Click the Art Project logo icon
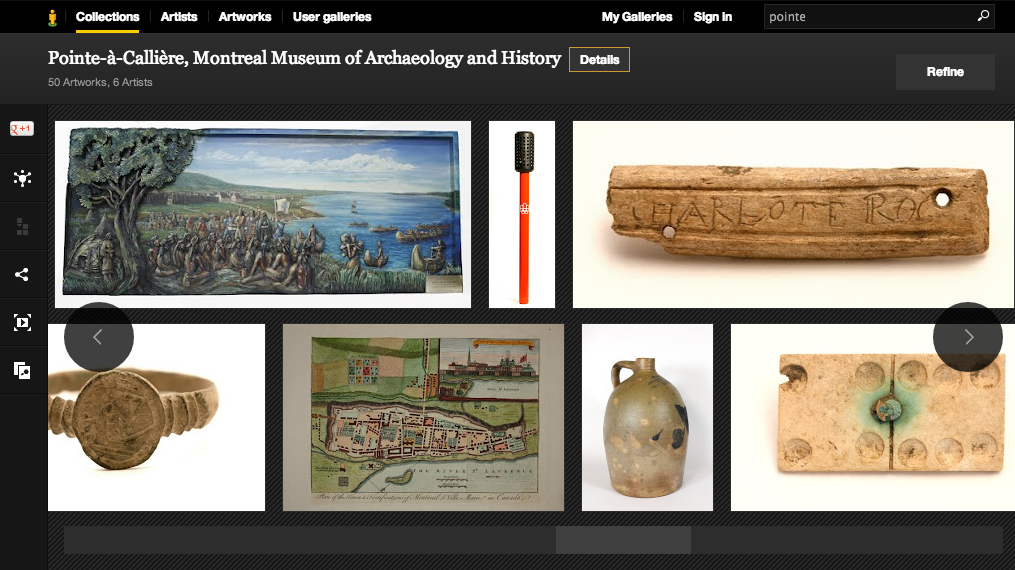 pos(52,17)
